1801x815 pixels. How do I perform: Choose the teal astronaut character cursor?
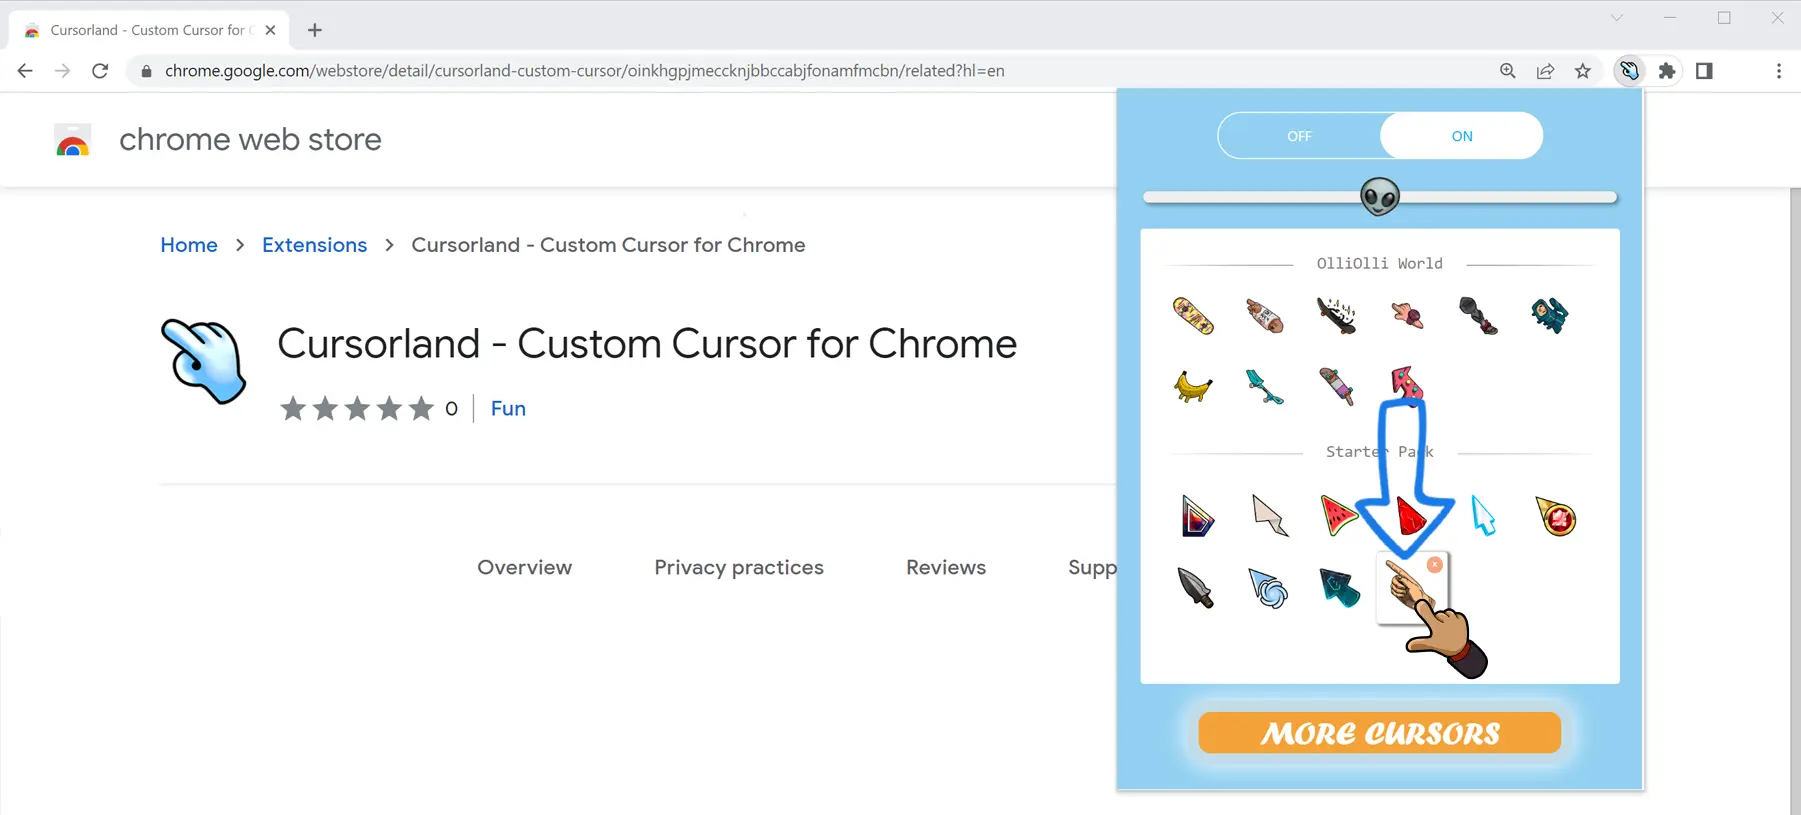pos(1550,315)
